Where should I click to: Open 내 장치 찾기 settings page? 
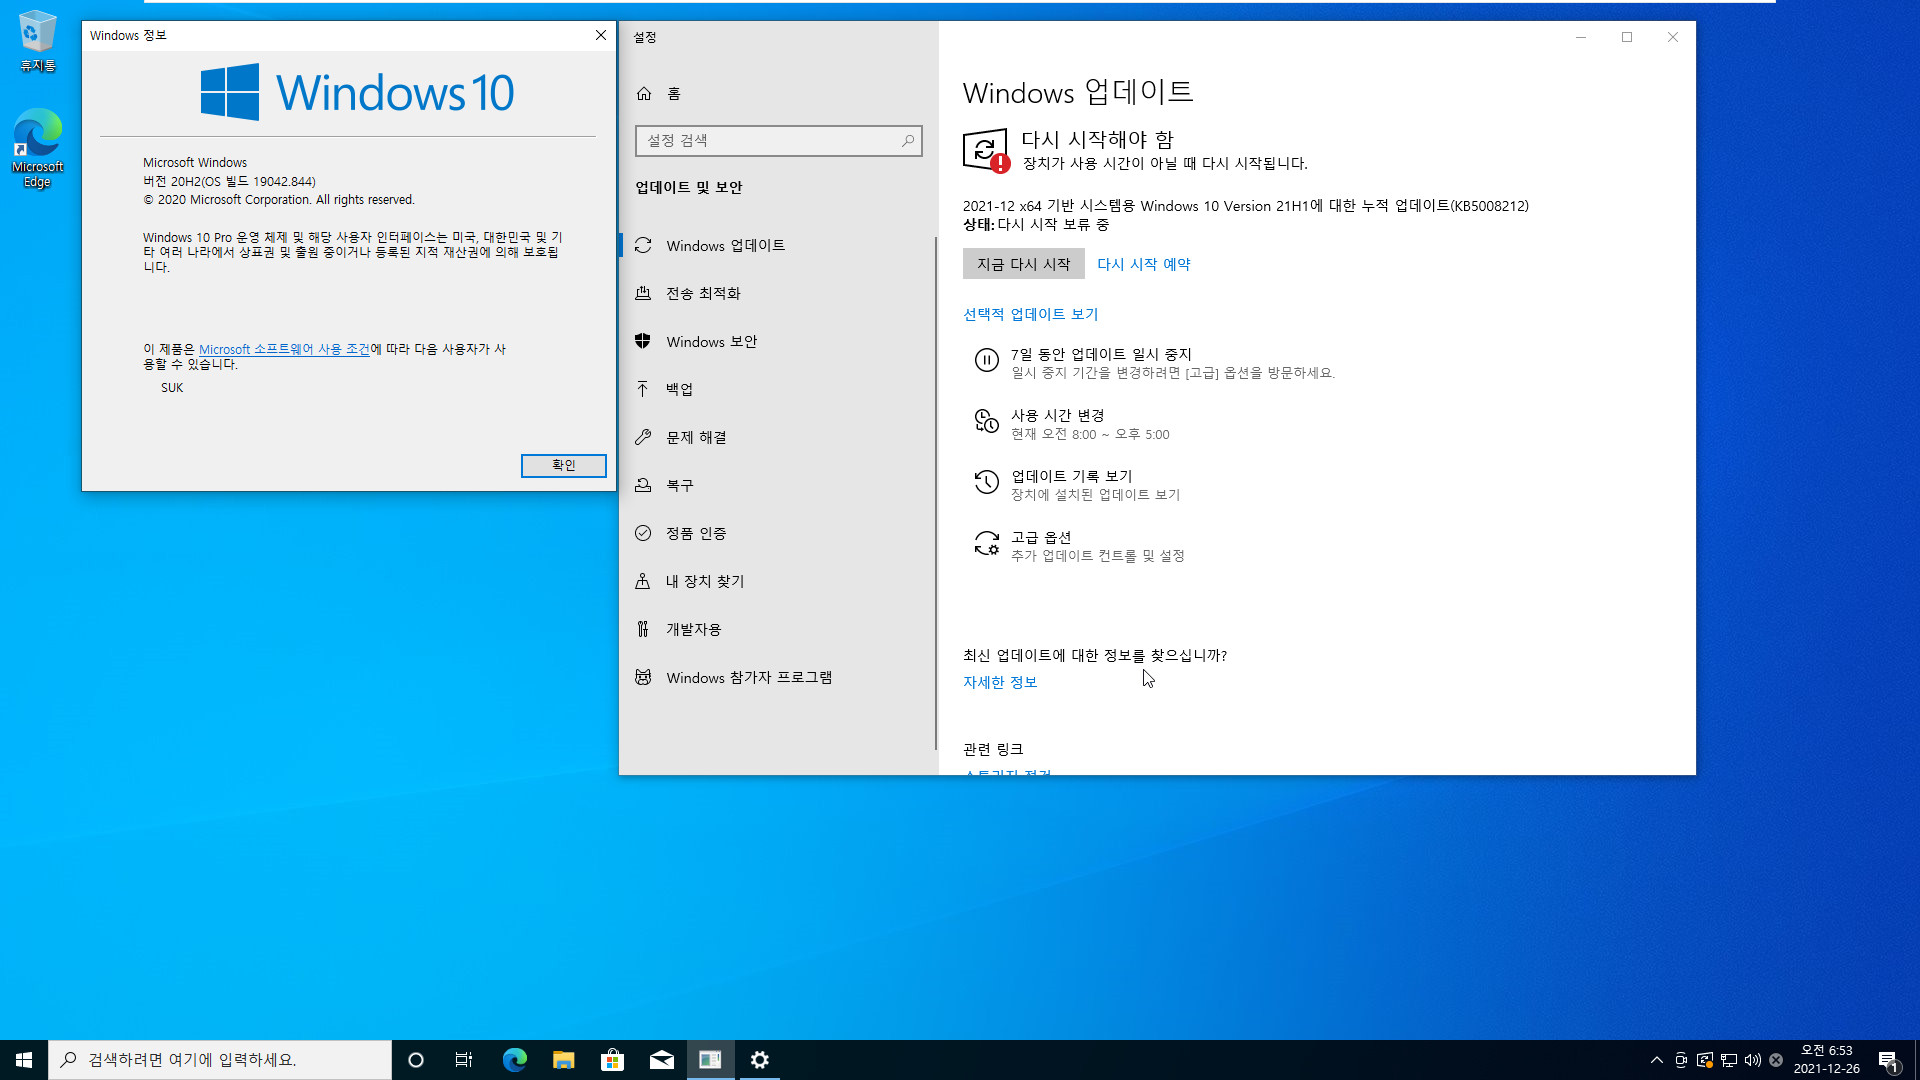point(778,581)
